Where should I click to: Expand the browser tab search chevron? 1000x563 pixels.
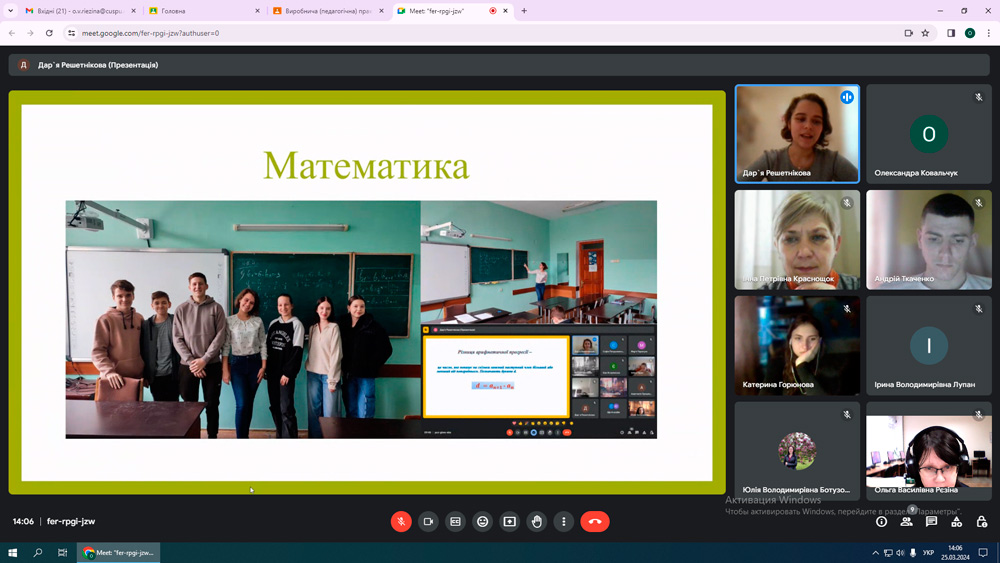click(10, 11)
